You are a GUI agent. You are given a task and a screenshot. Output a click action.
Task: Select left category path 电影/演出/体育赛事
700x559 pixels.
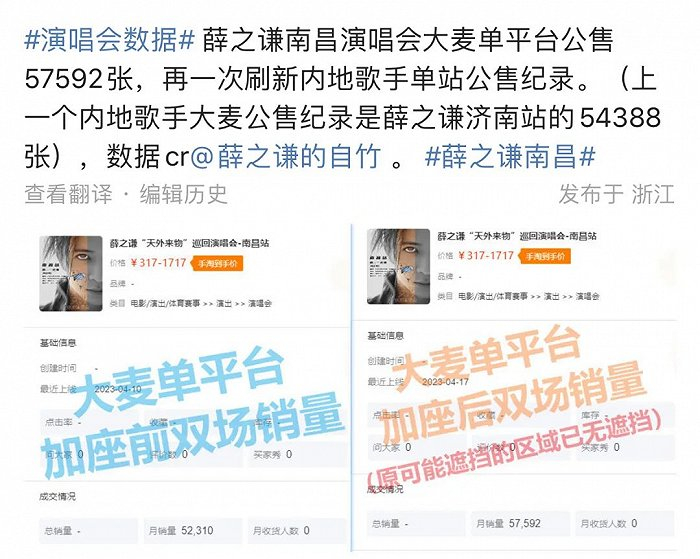[x=165, y=304]
